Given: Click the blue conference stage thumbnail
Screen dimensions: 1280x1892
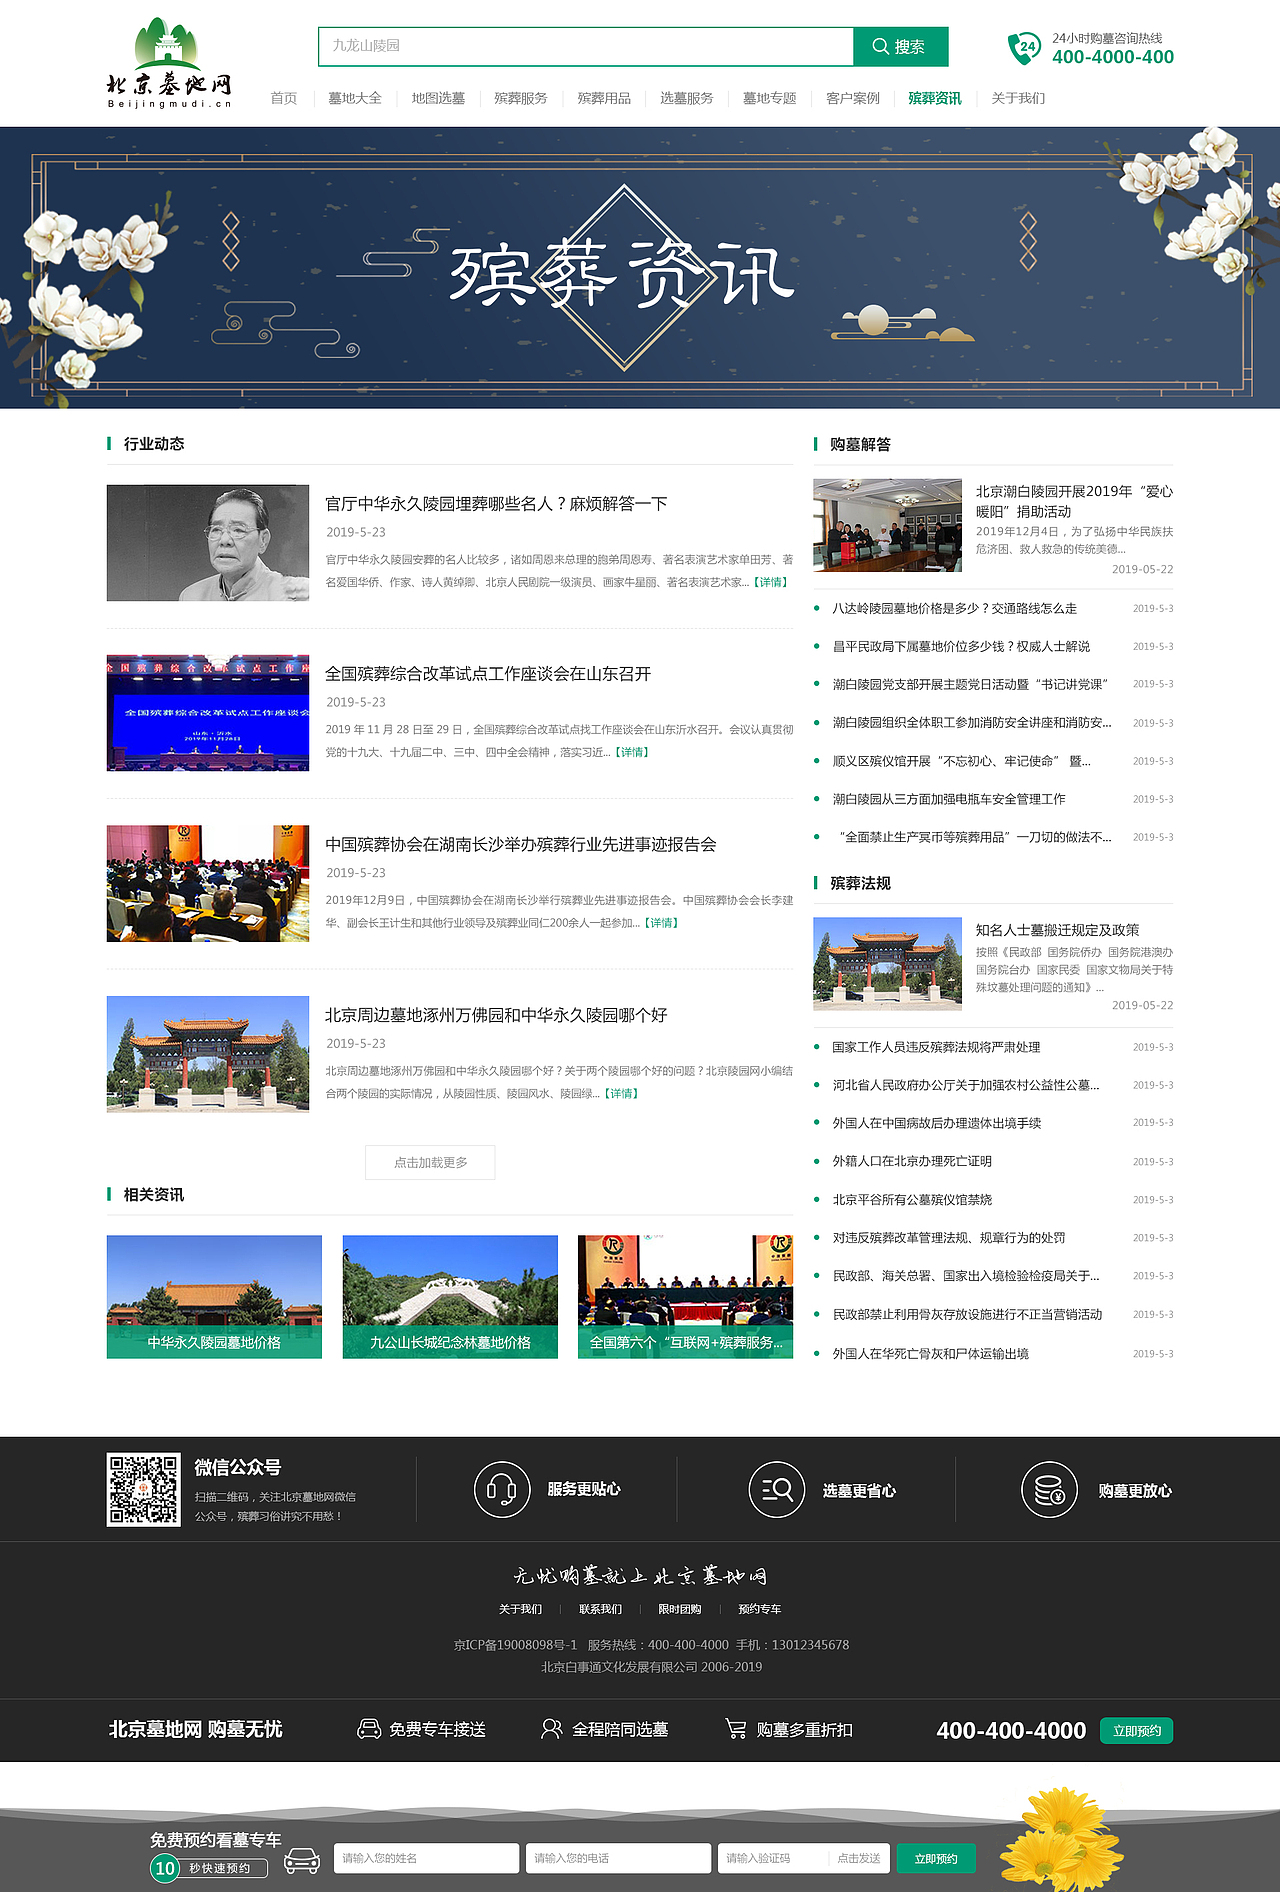Looking at the screenshot, I should (208, 713).
